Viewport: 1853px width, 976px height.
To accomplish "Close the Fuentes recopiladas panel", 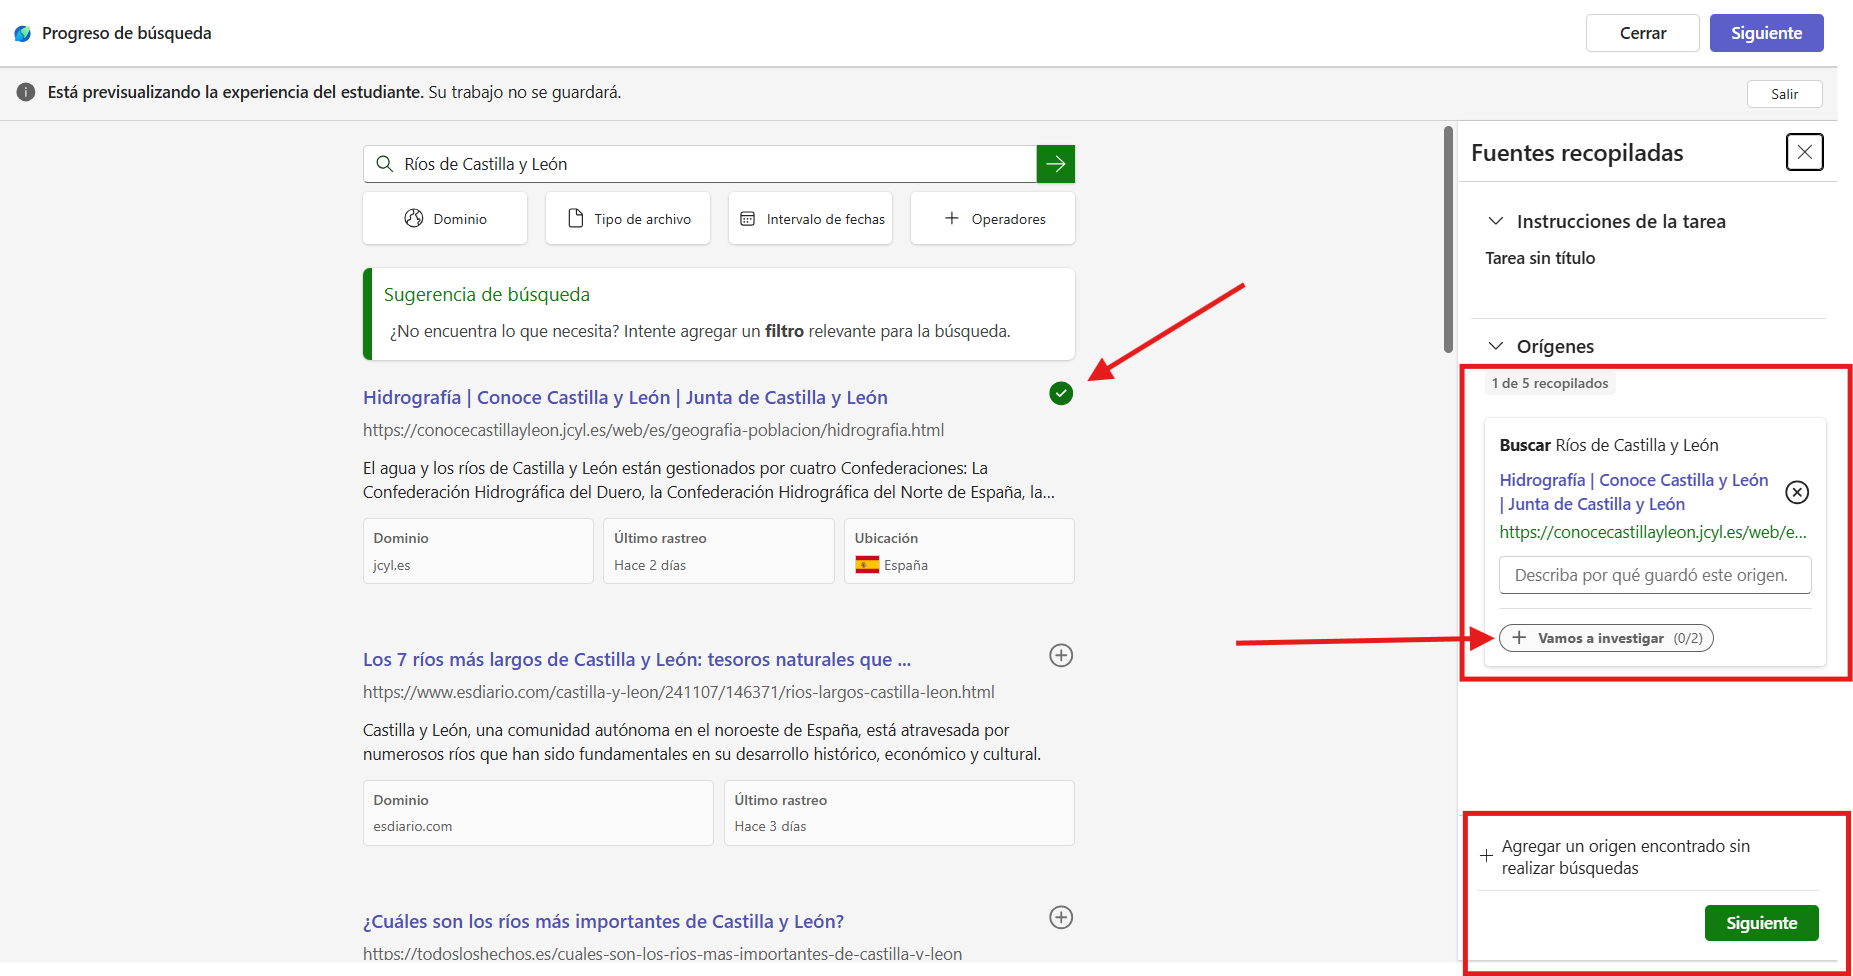I will pyautogui.click(x=1805, y=152).
